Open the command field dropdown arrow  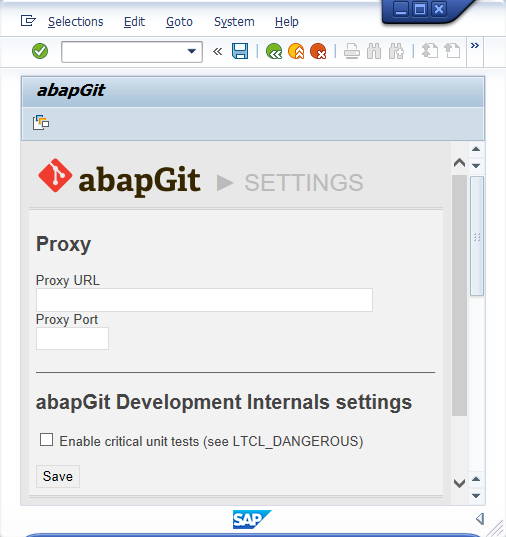[x=192, y=52]
